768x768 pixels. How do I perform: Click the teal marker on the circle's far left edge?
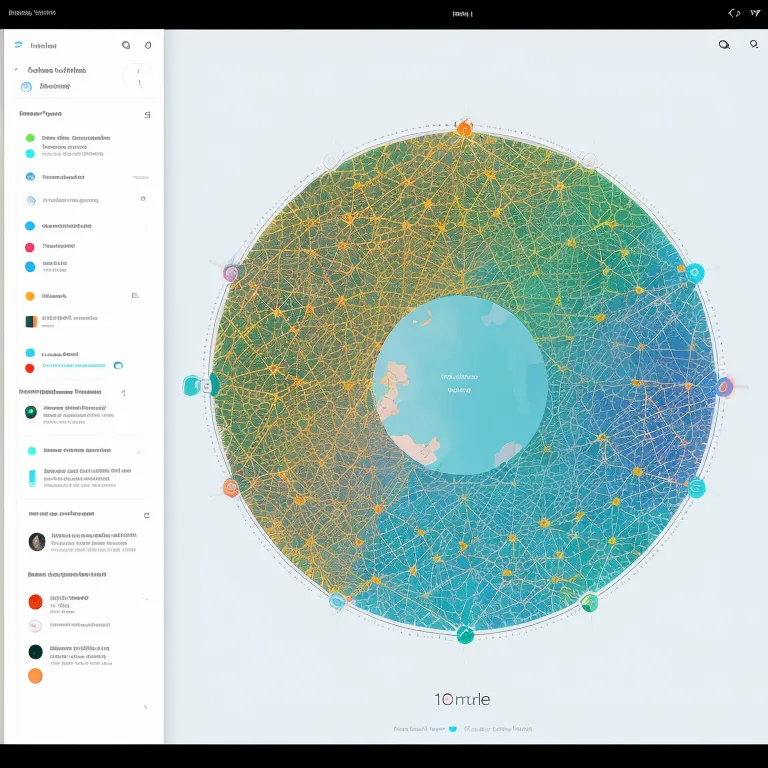point(192,385)
